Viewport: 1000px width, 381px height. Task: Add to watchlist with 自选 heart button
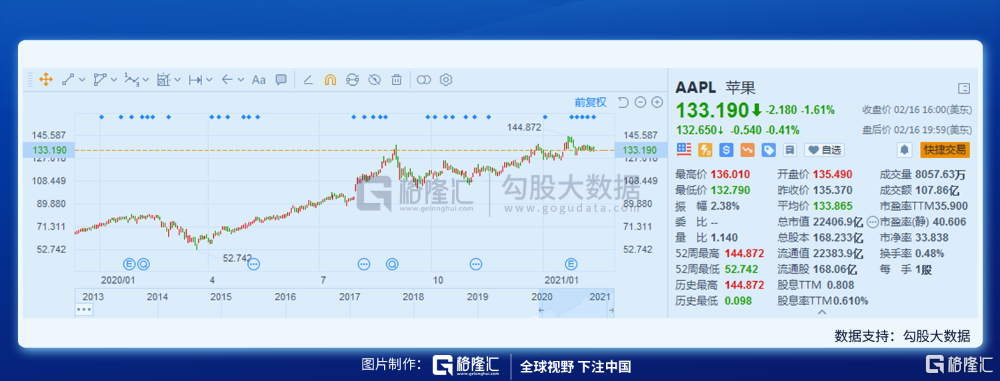coord(824,150)
